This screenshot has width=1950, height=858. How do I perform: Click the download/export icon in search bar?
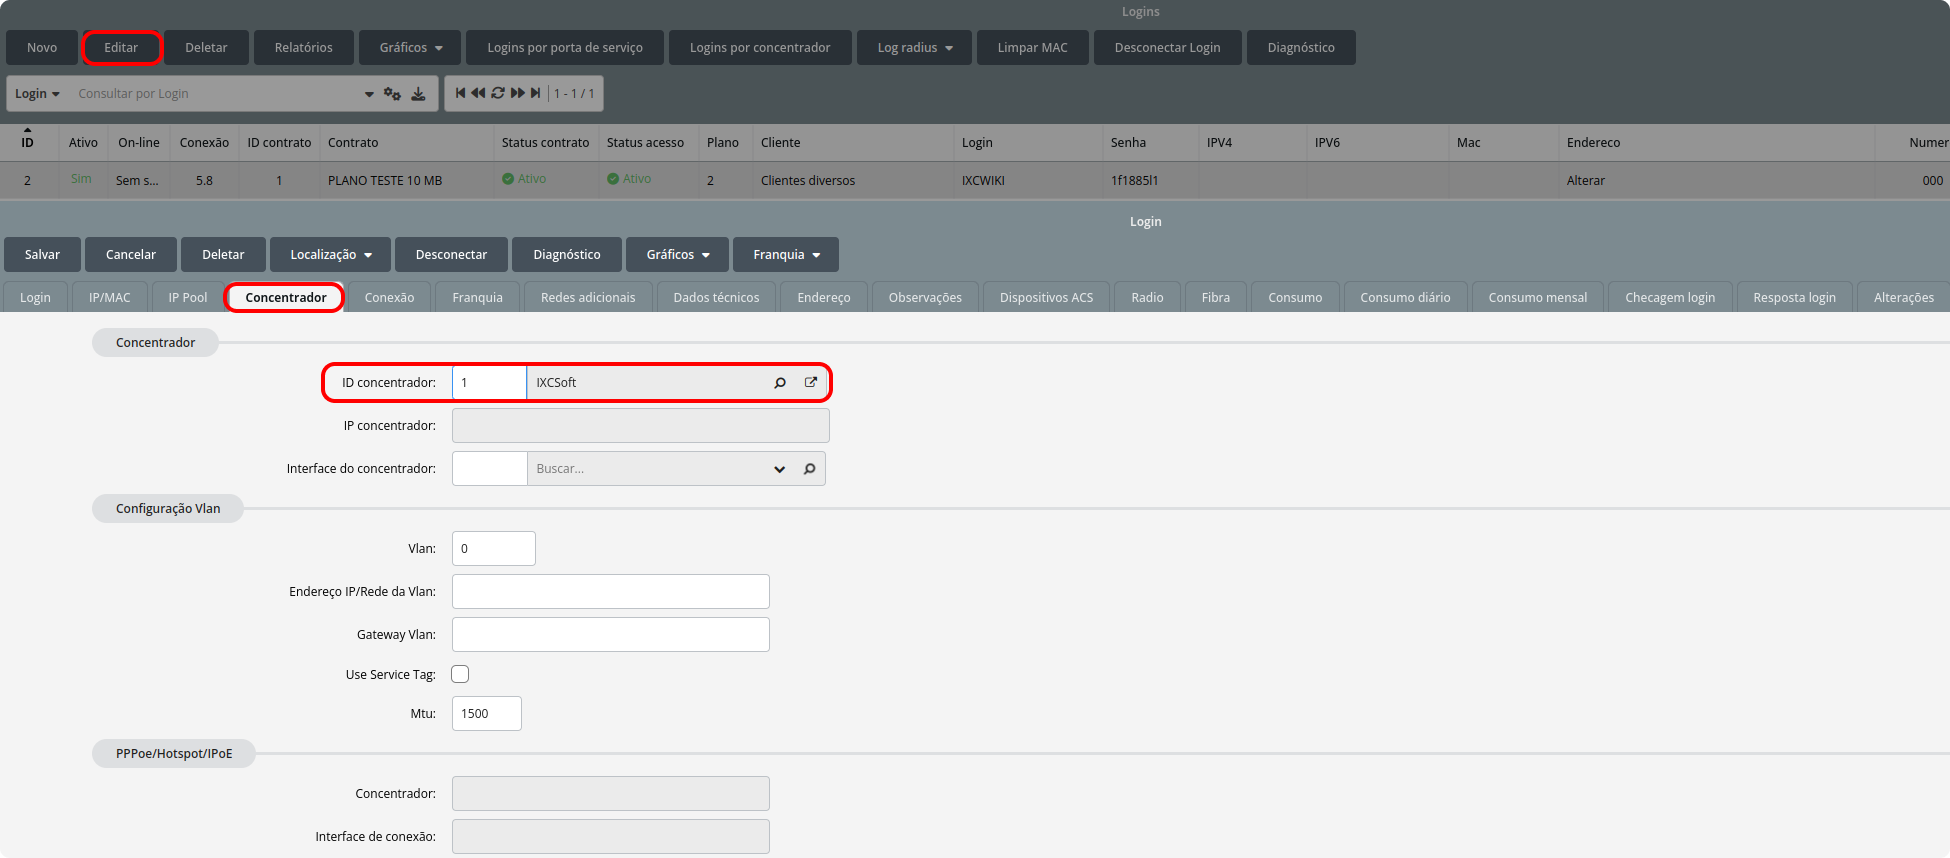click(x=418, y=94)
